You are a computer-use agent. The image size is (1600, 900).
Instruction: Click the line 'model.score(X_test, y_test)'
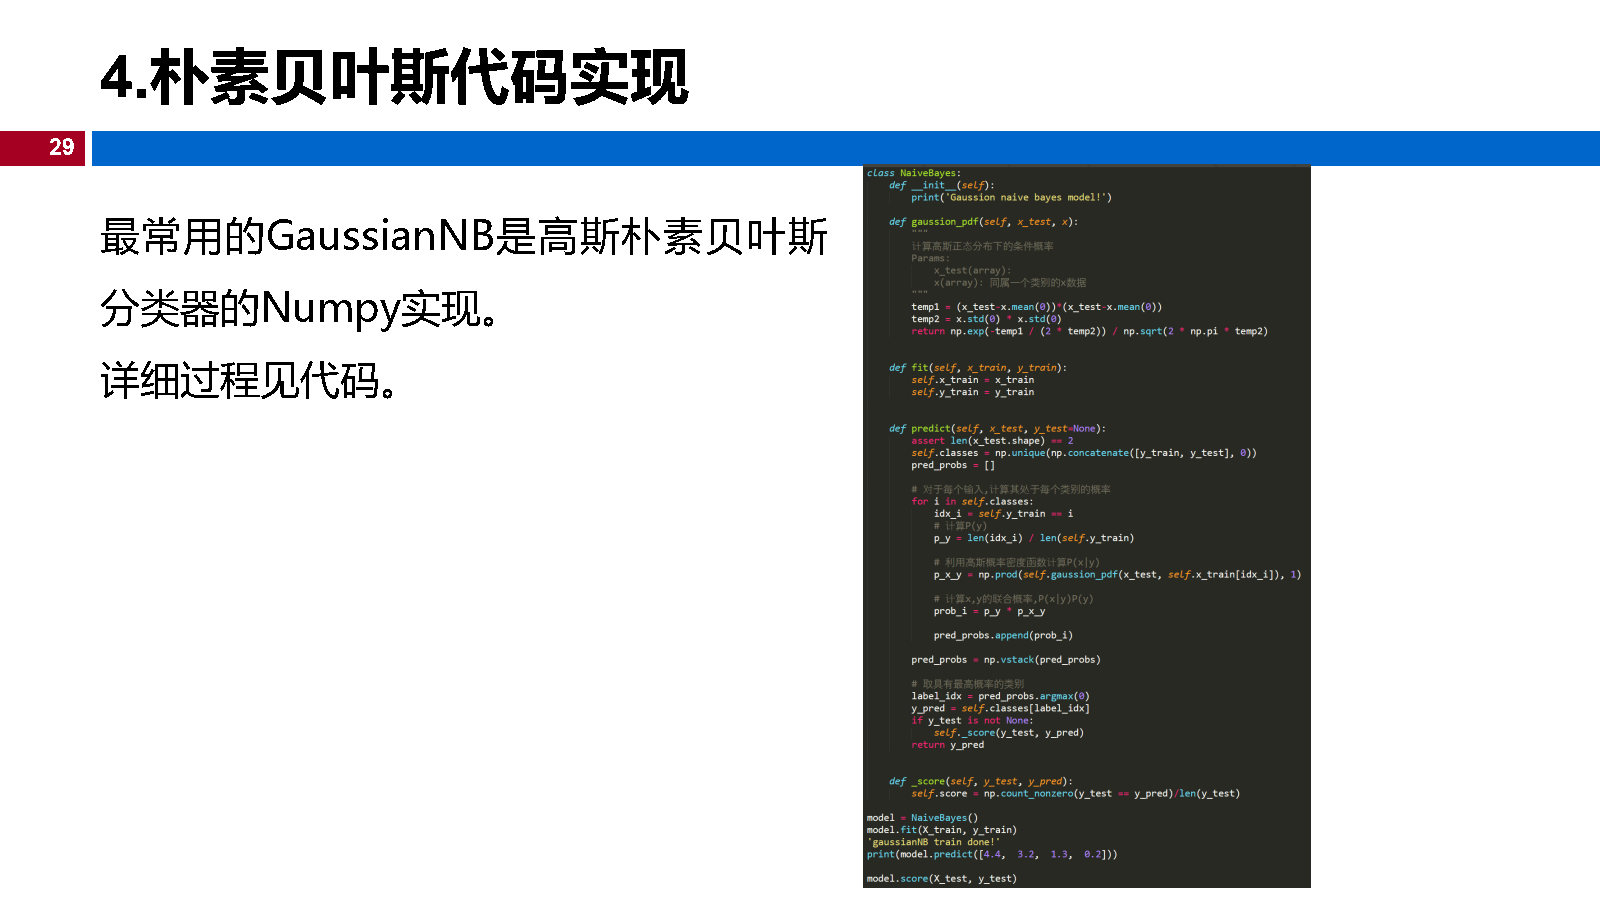click(x=942, y=879)
